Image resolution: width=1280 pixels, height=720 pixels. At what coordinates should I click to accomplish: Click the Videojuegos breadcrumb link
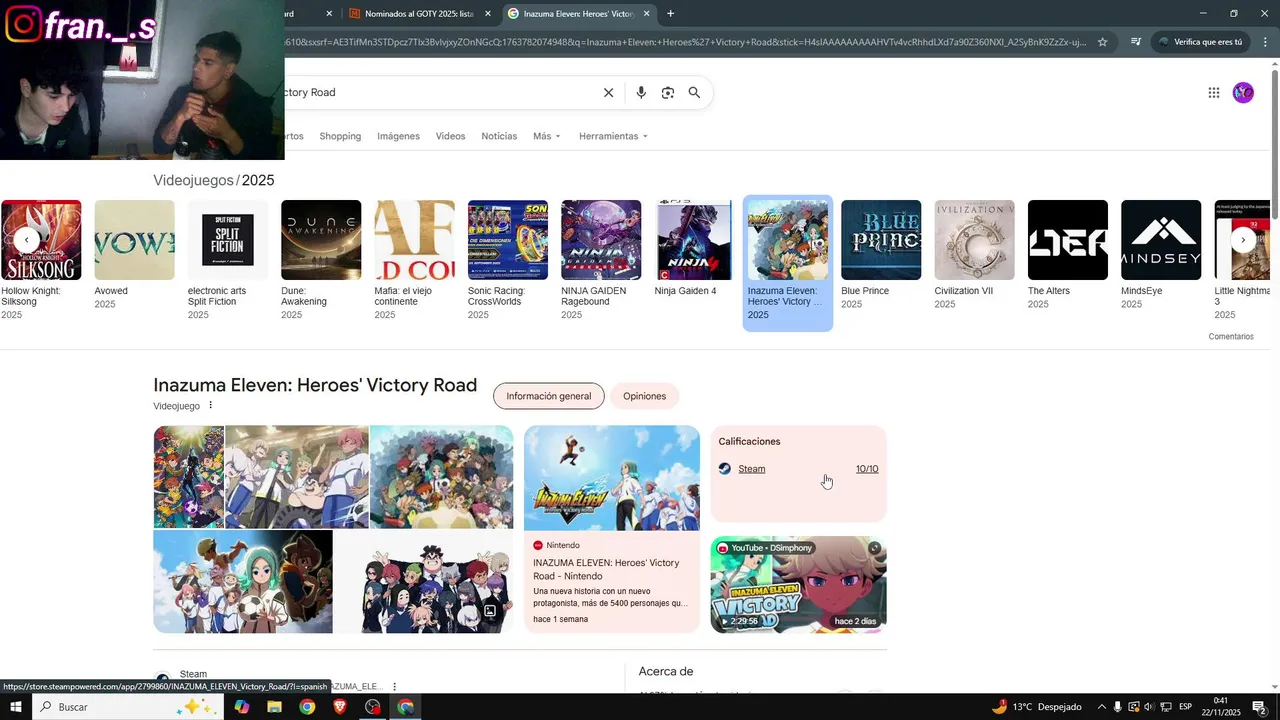193,180
